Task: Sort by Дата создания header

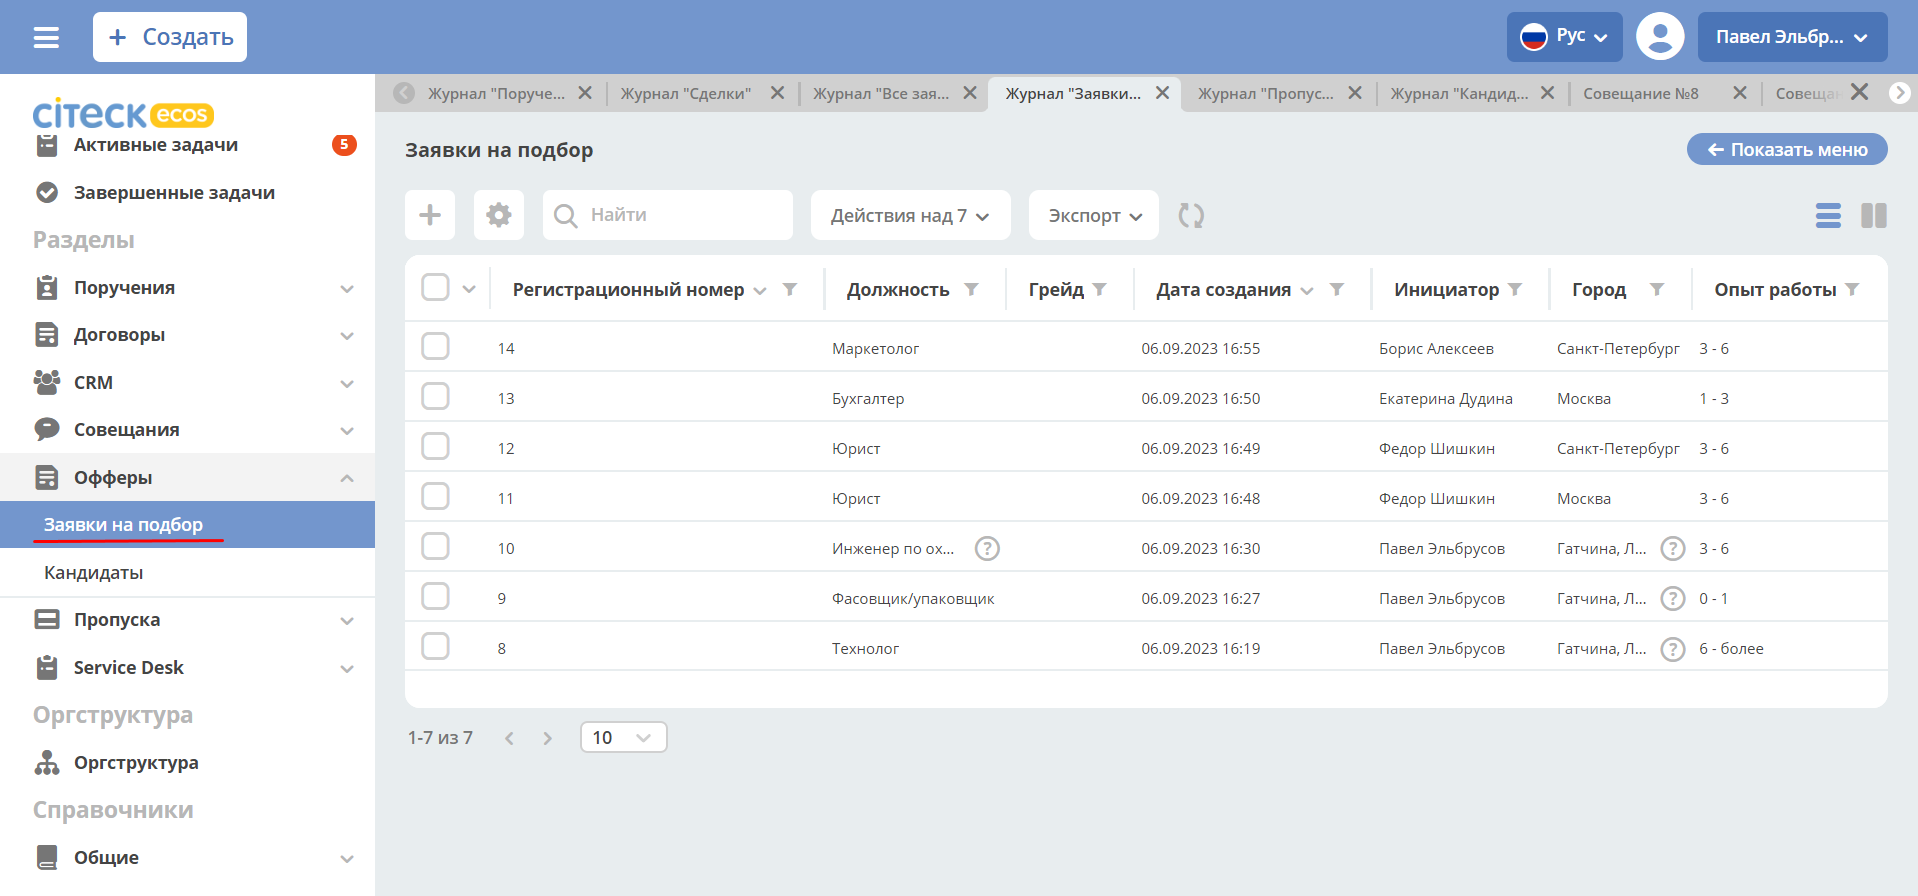Action: coord(1223,289)
